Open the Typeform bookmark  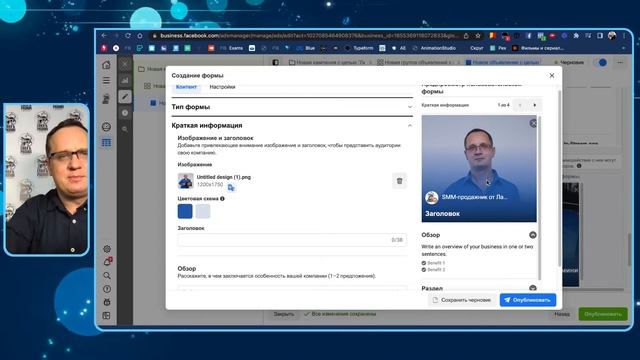(359, 48)
